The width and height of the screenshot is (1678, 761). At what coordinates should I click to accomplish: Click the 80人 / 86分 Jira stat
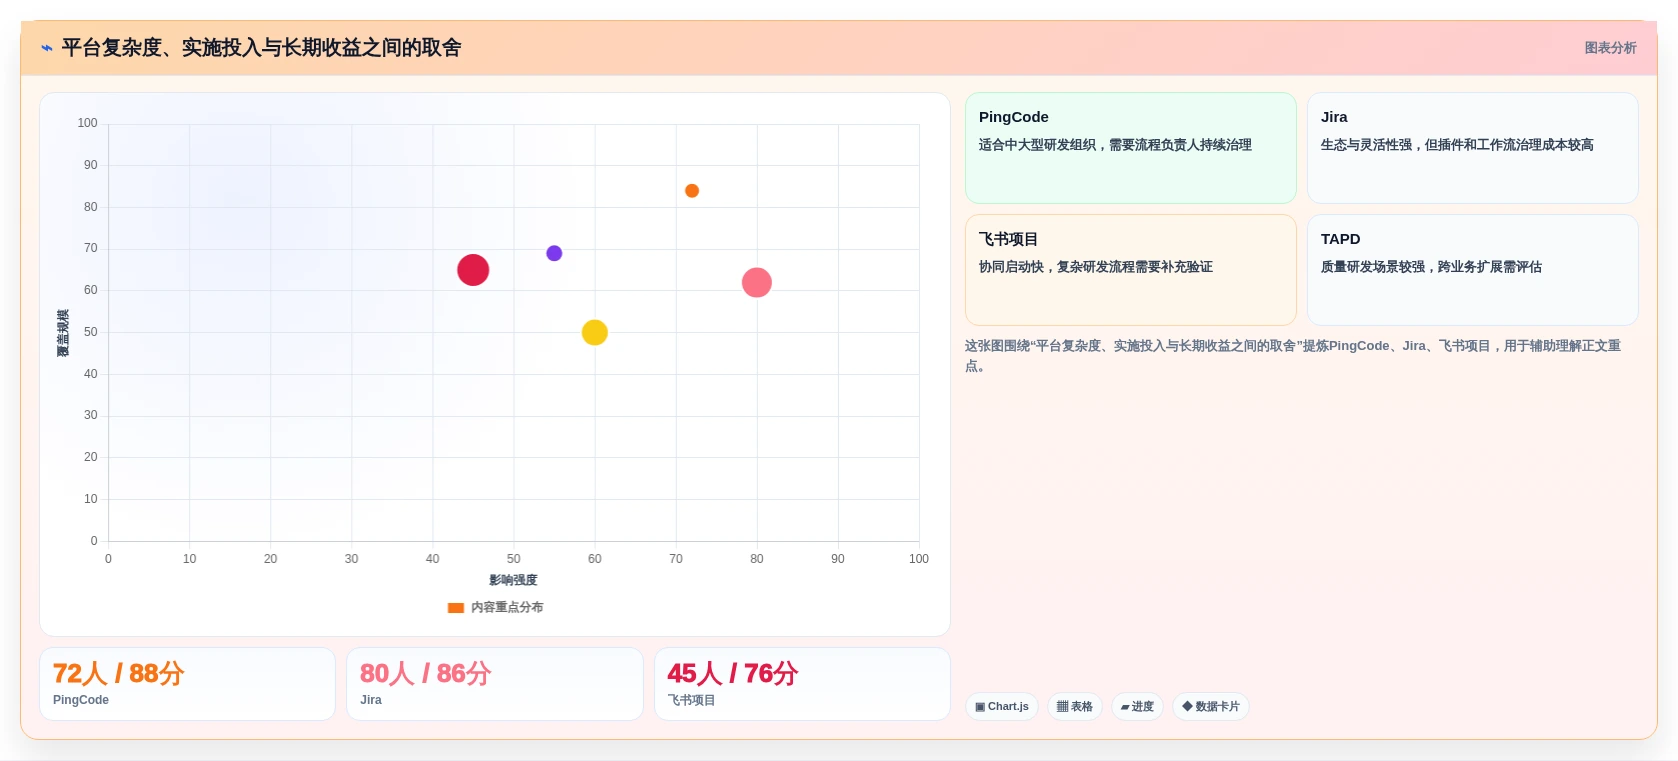pos(495,684)
